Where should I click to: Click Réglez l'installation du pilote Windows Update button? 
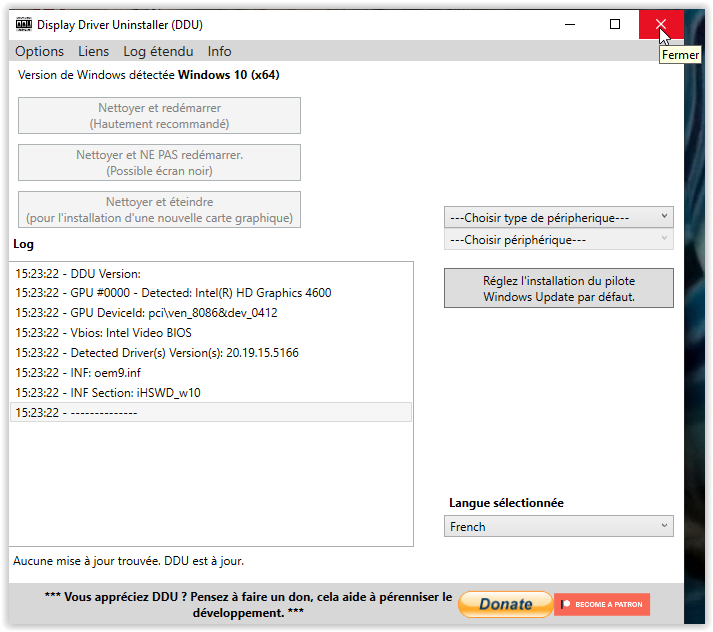pyautogui.click(x=558, y=288)
